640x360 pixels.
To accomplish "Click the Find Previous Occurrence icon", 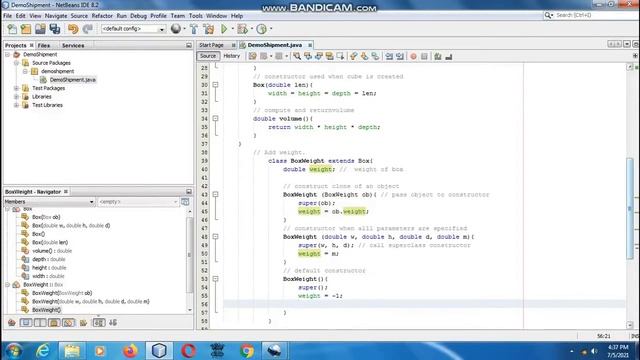I will click(x=308, y=56).
